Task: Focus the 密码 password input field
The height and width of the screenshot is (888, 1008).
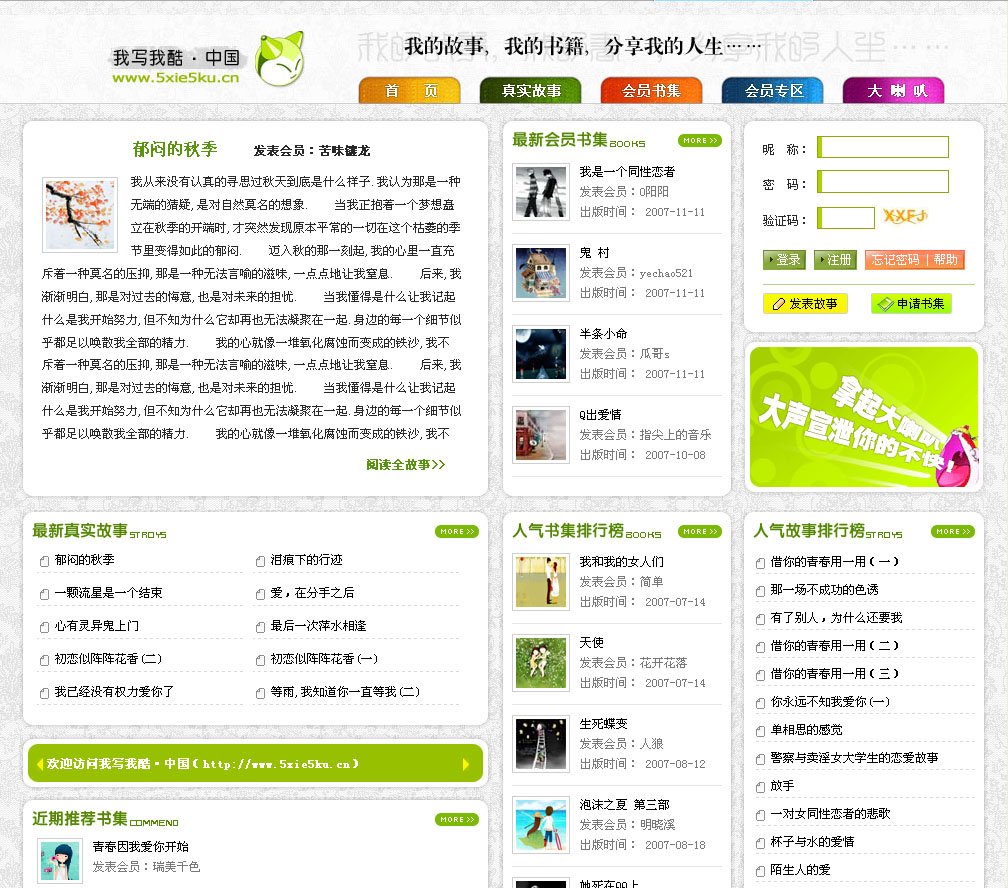Action: point(883,181)
